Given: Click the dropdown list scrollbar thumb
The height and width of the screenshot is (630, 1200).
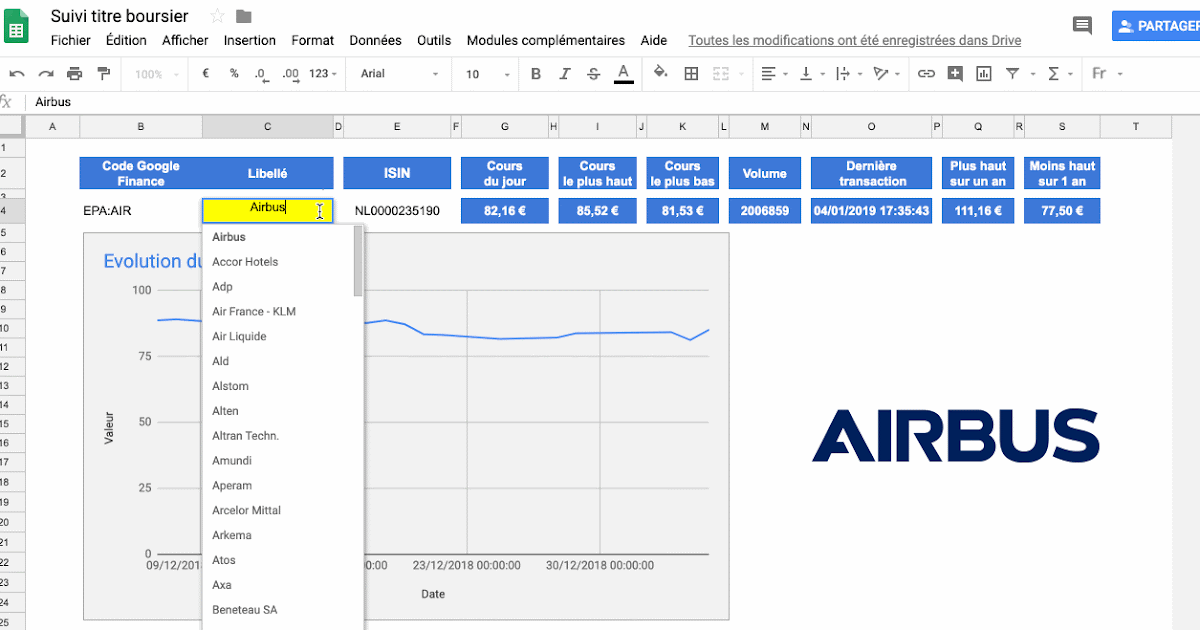Looking at the screenshot, I should [x=359, y=262].
